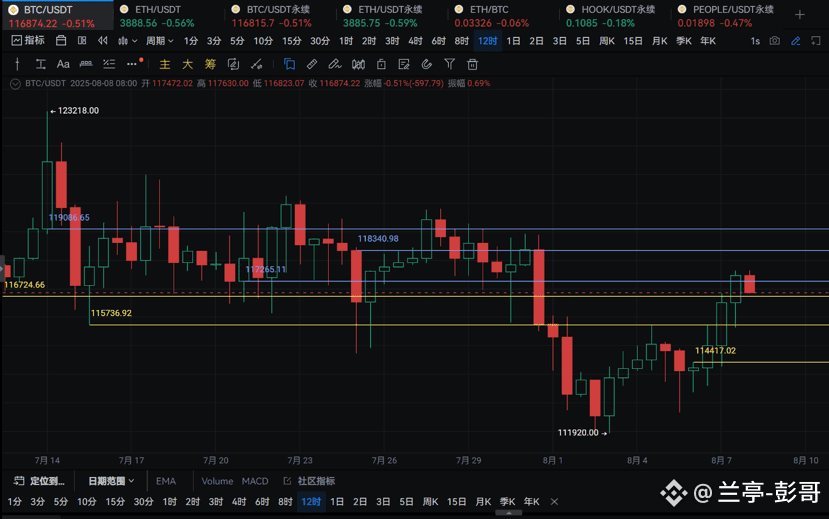Click the 1s interval button
The height and width of the screenshot is (519, 829).
coord(755,41)
